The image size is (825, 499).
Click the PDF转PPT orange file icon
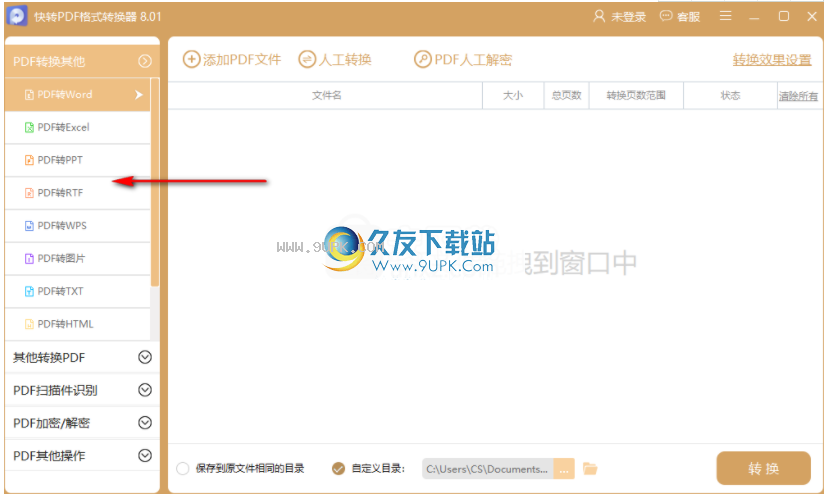pos(29,160)
